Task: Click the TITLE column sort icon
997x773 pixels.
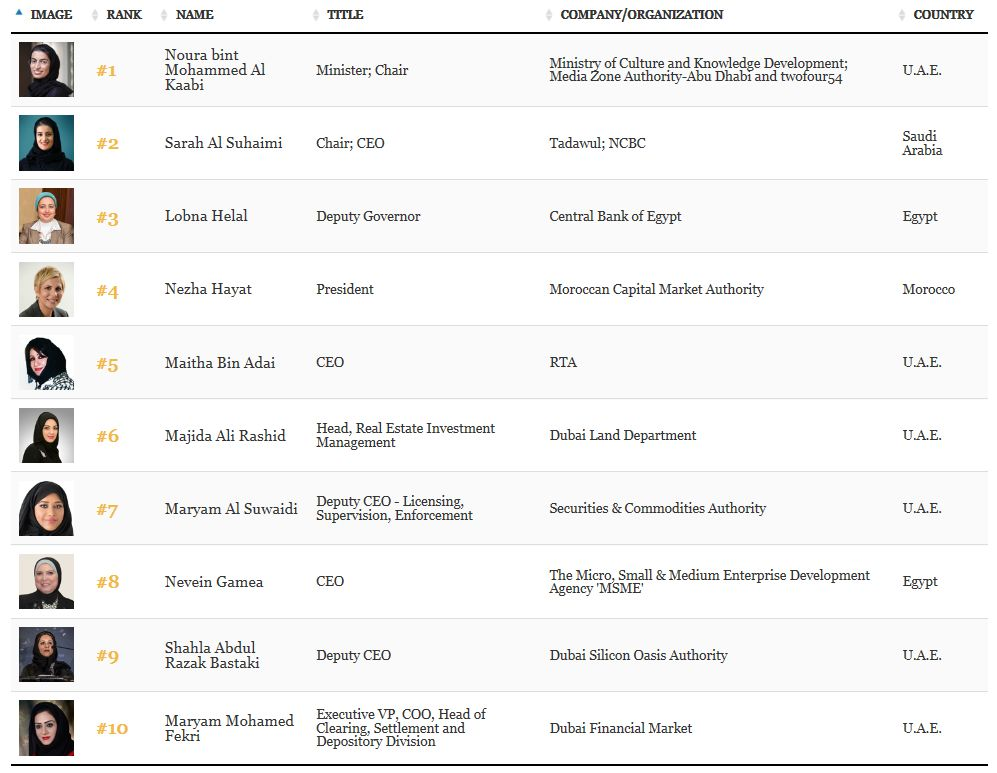Action: (316, 15)
